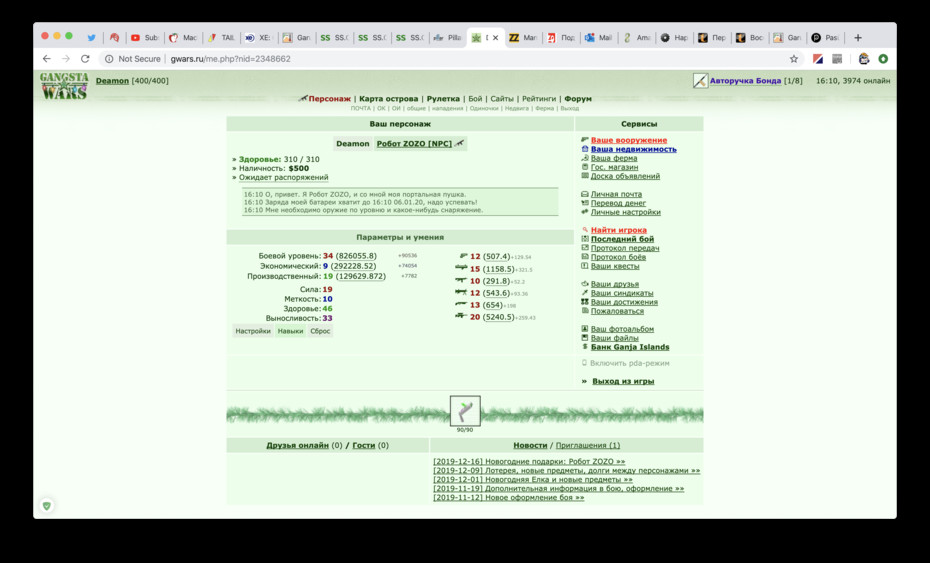Click the economic experience value 292228.52

[353, 266]
